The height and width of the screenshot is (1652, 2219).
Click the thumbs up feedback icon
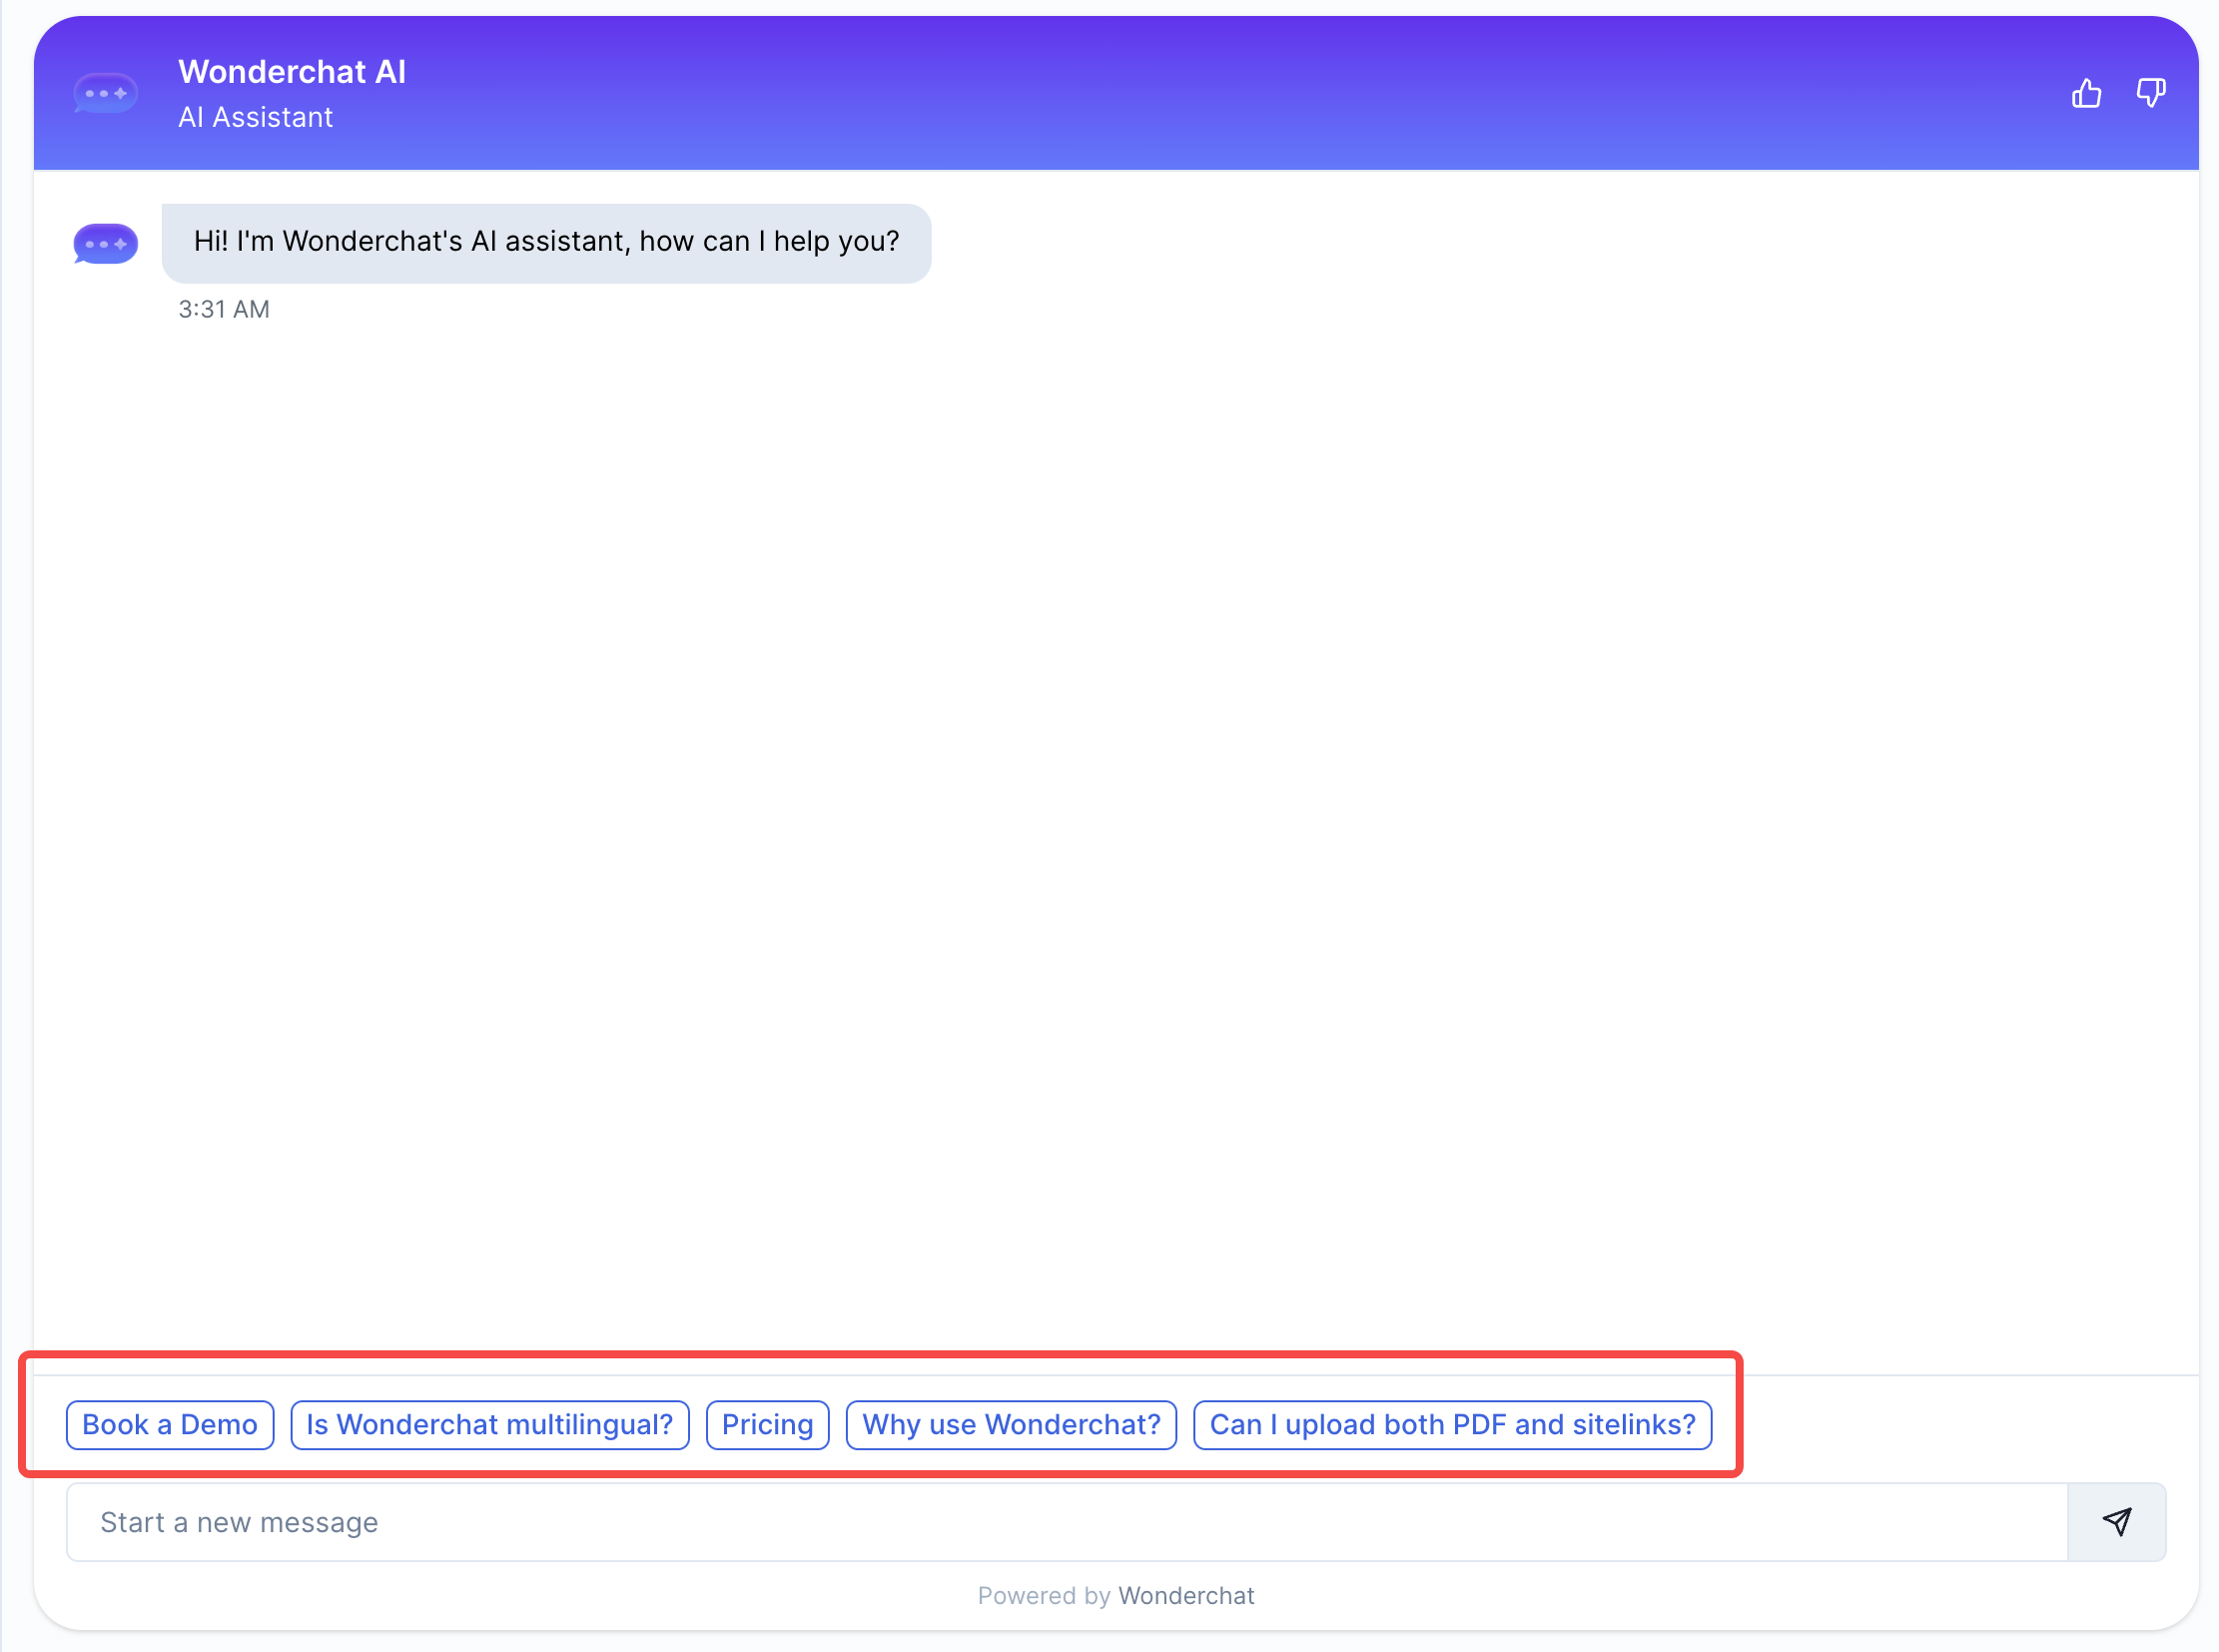pyautogui.click(x=2086, y=93)
